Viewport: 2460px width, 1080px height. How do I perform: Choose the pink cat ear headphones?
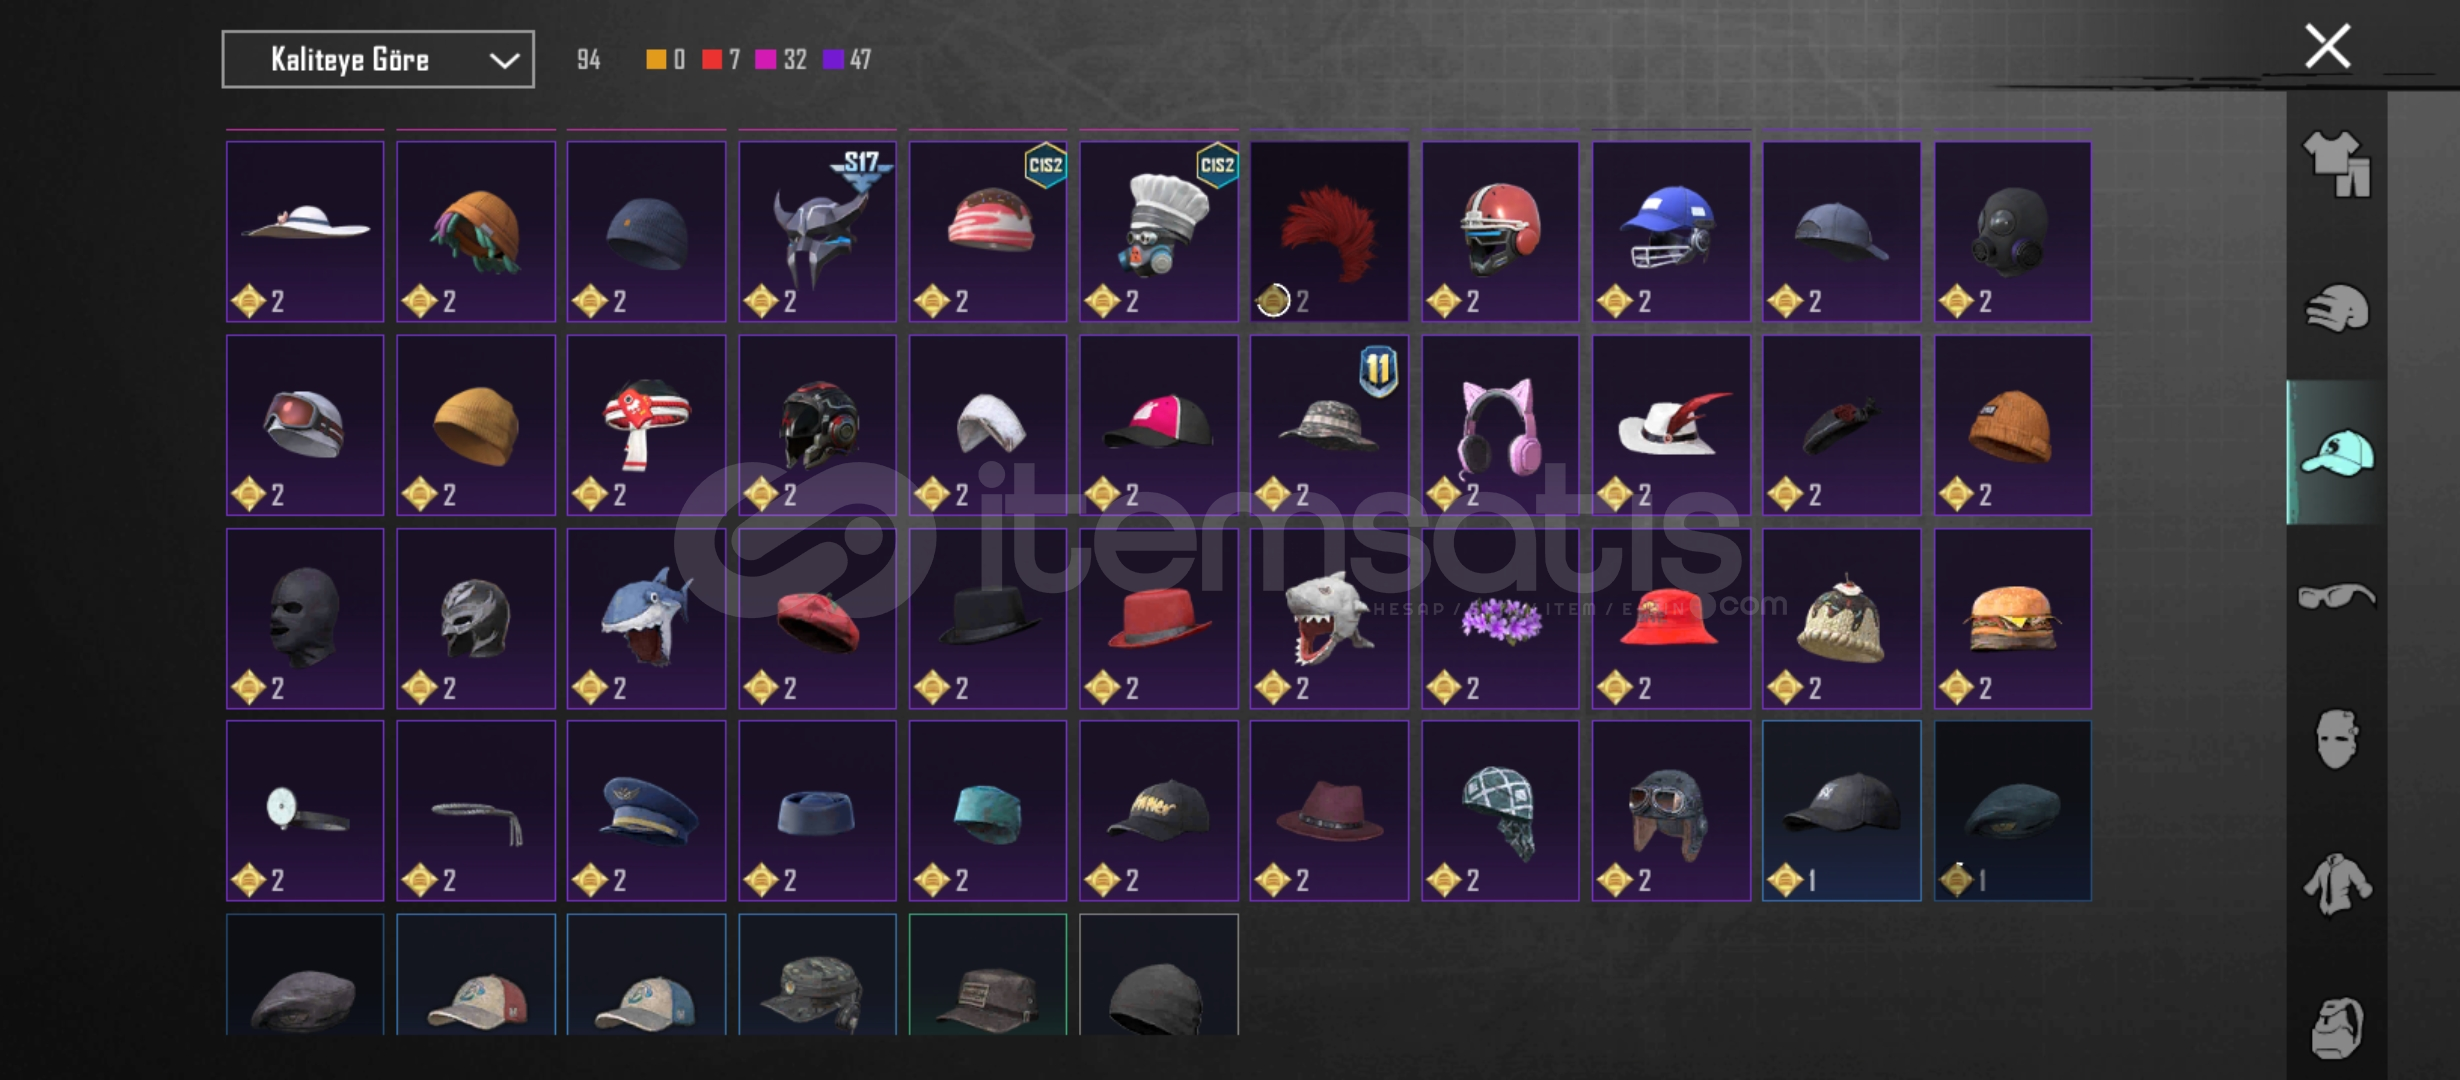click(1500, 425)
